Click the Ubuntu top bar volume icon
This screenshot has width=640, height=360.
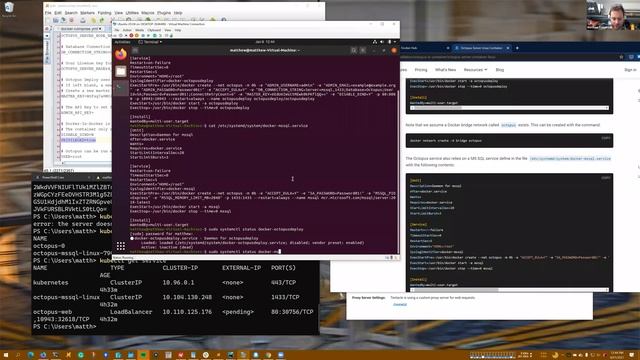click(x=382, y=42)
